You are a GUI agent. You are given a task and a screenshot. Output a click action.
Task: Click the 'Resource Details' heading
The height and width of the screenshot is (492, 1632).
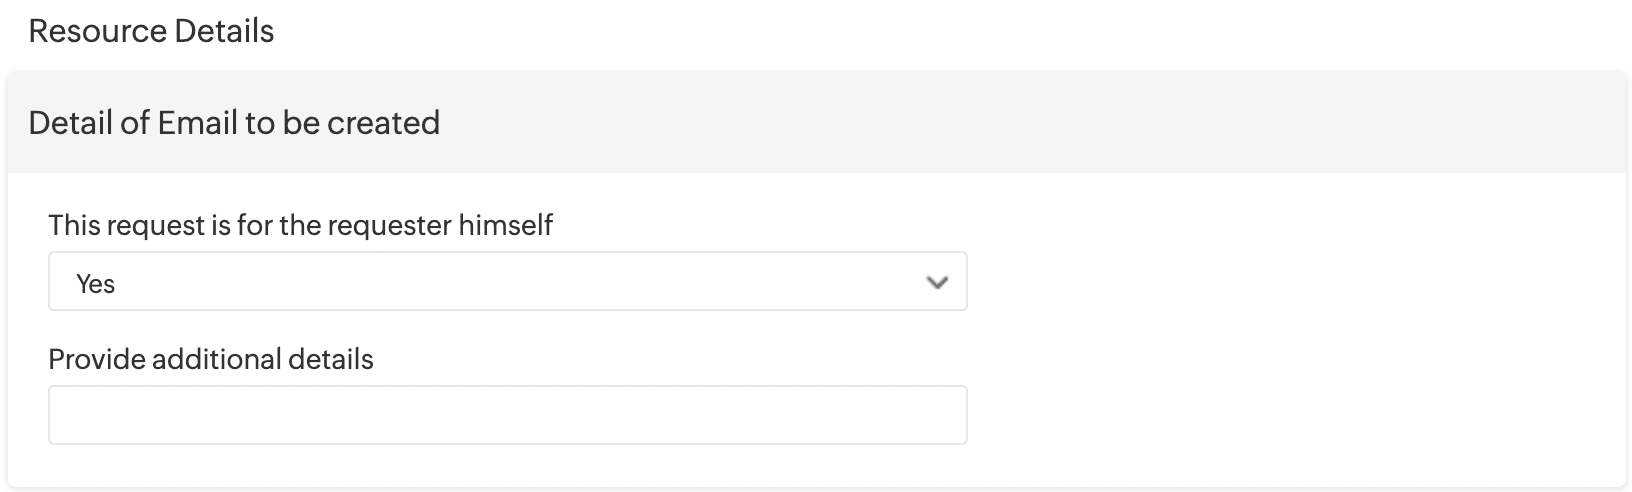(x=151, y=31)
